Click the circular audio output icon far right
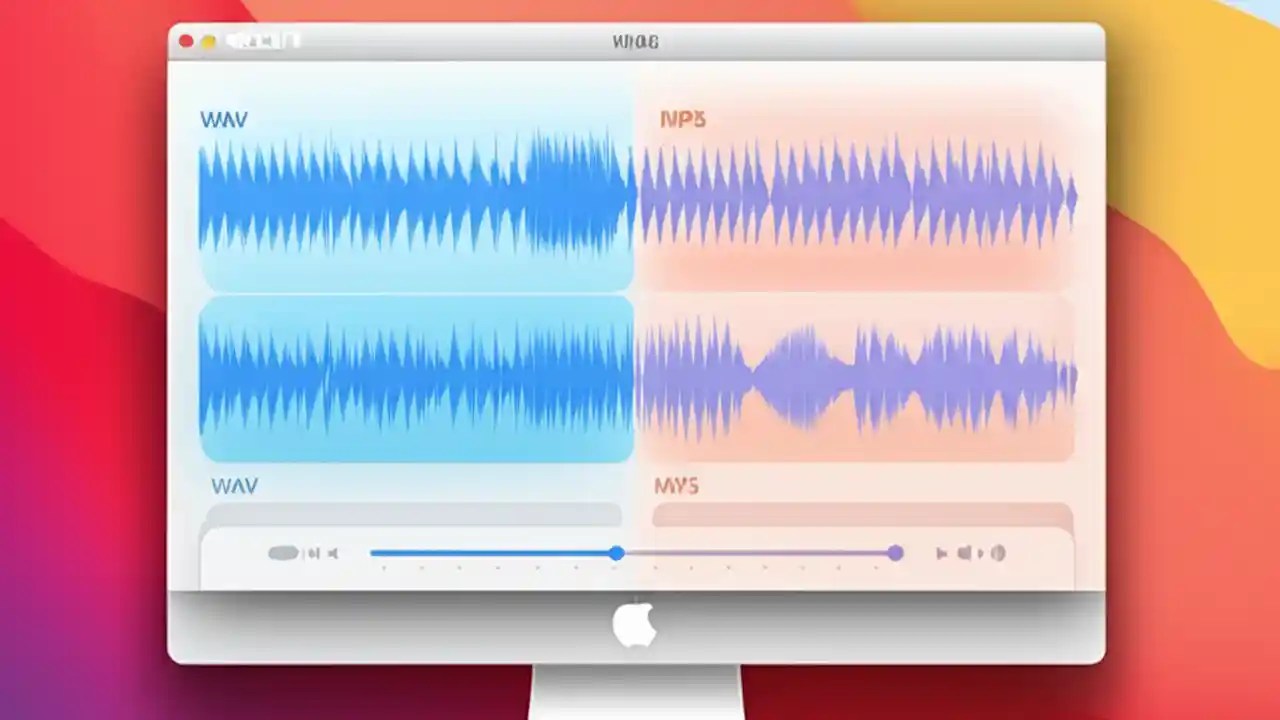Viewport: 1280px width, 720px height. (x=998, y=553)
